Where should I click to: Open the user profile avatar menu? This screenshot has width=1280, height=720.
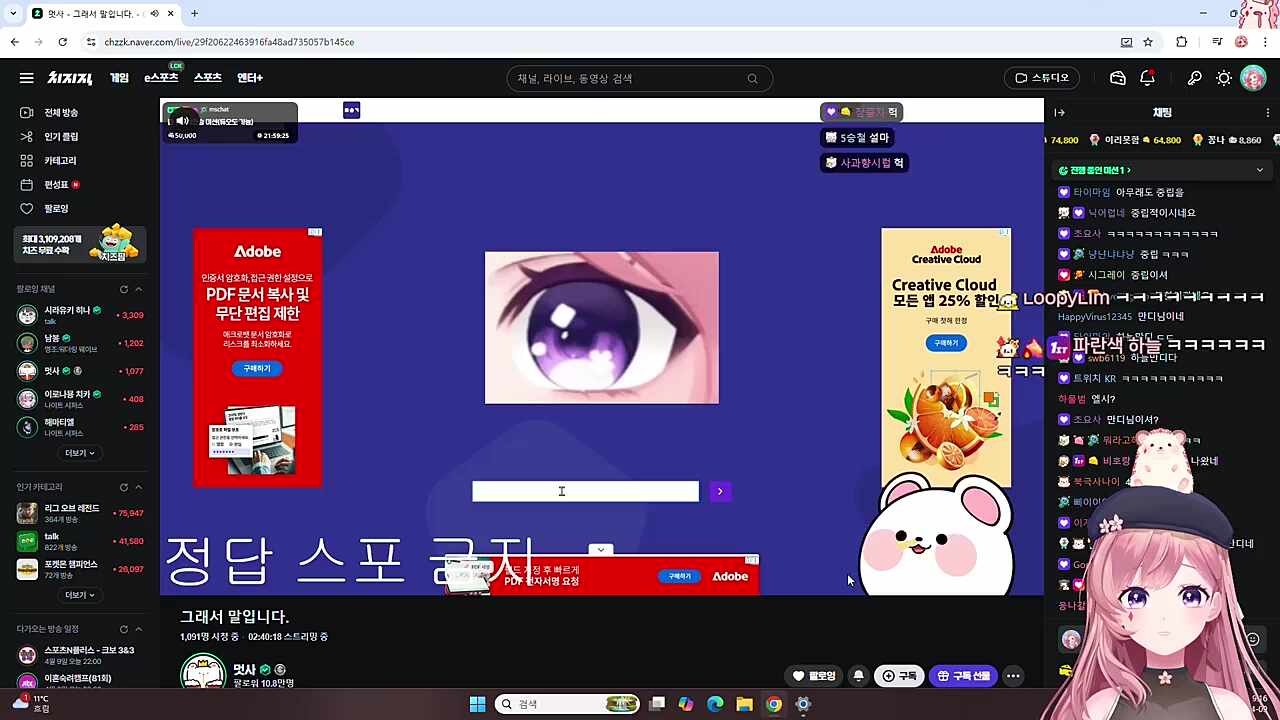1253,78
